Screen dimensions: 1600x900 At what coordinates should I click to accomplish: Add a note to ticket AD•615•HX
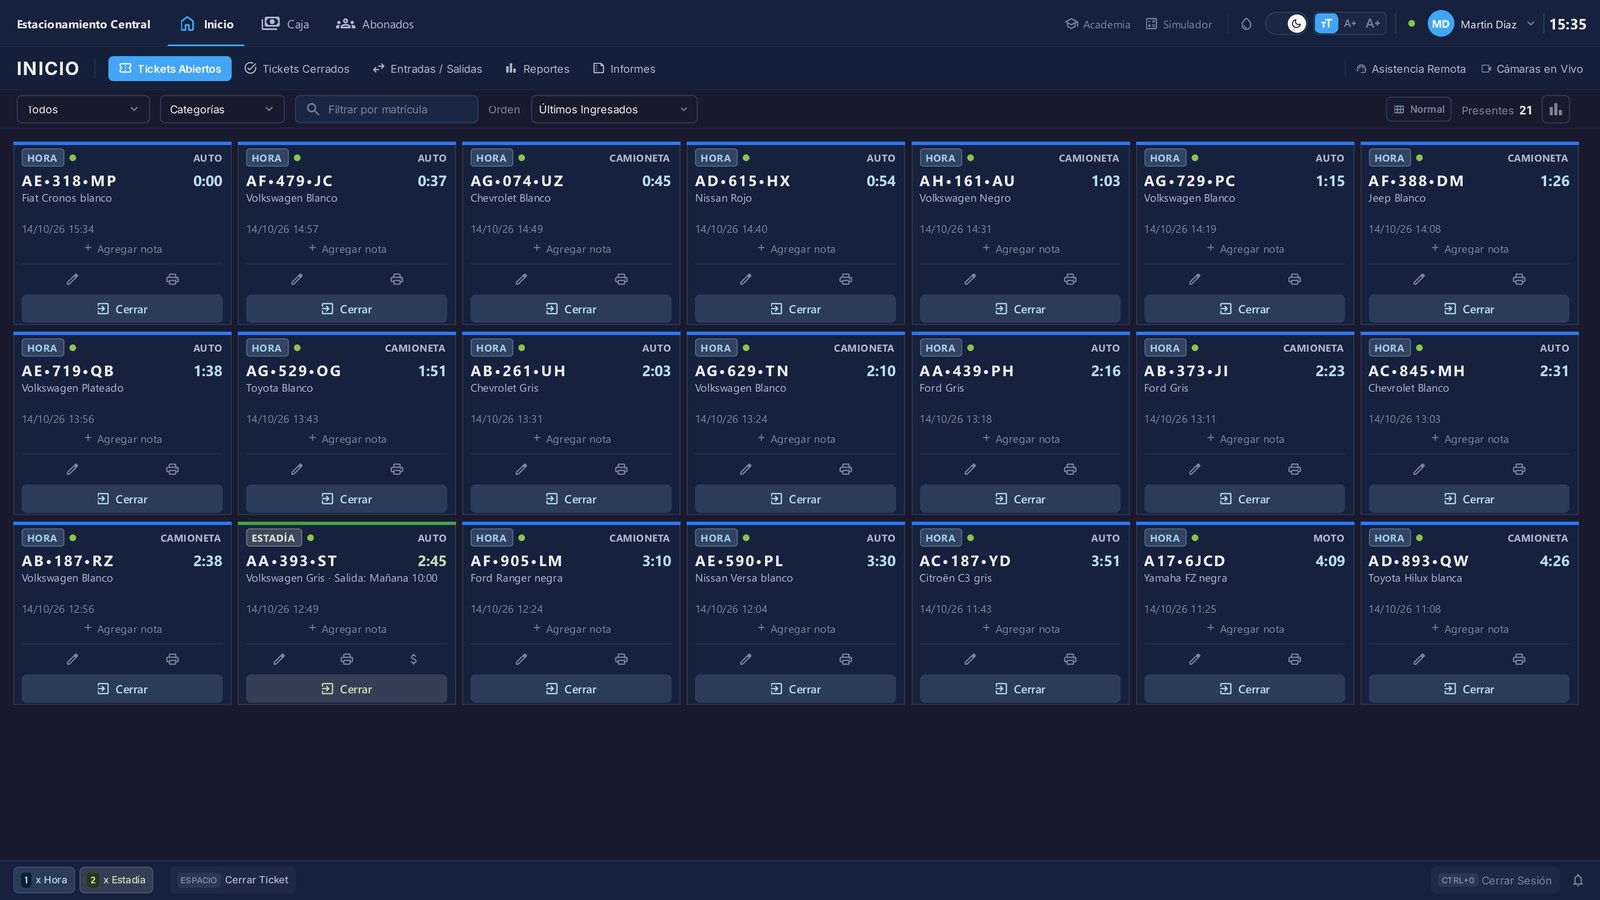click(796, 249)
